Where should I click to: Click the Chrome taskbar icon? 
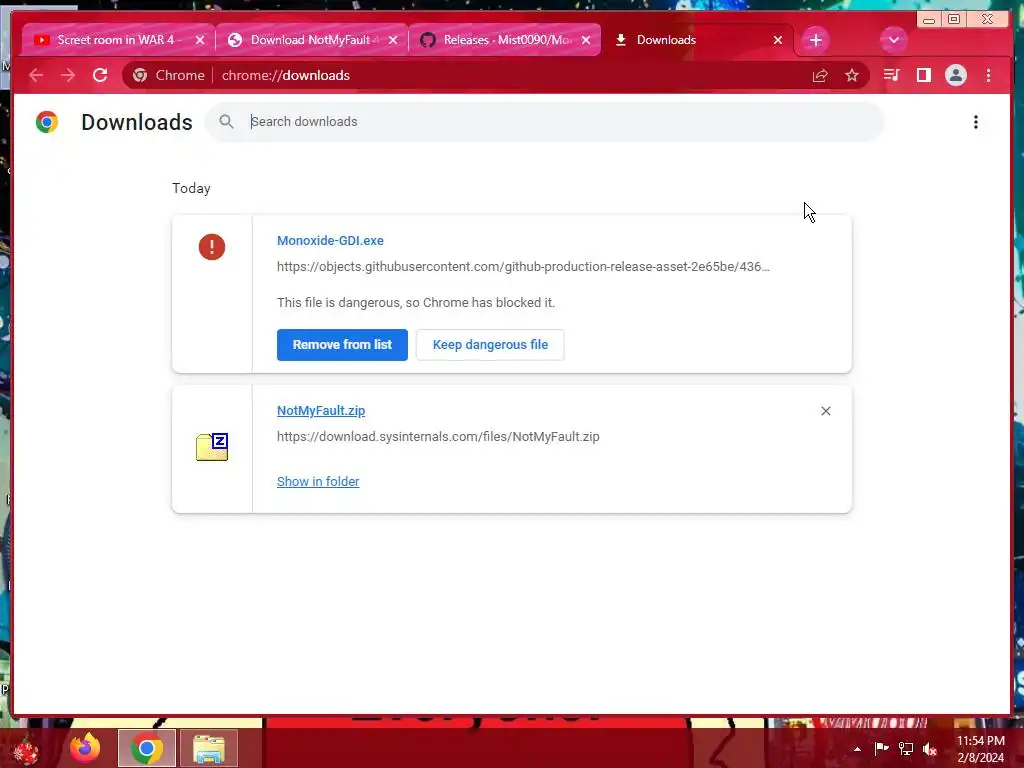pos(147,748)
